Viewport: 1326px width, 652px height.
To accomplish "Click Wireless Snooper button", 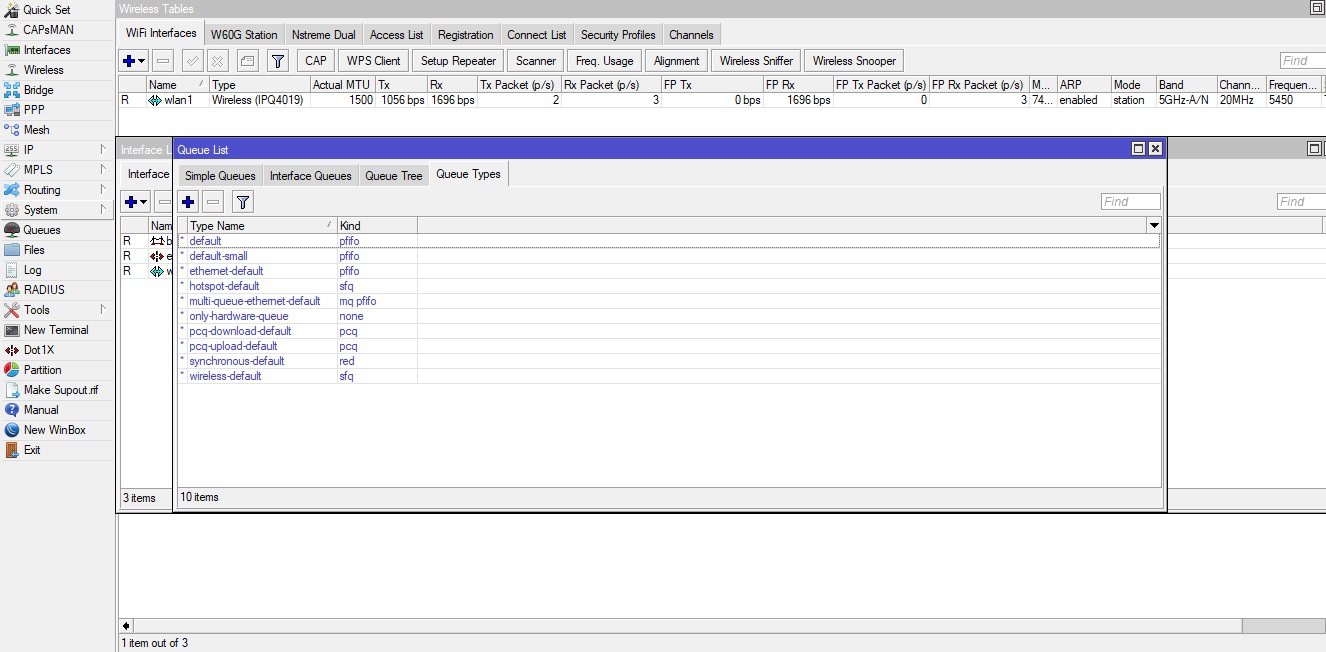I will [854, 61].
